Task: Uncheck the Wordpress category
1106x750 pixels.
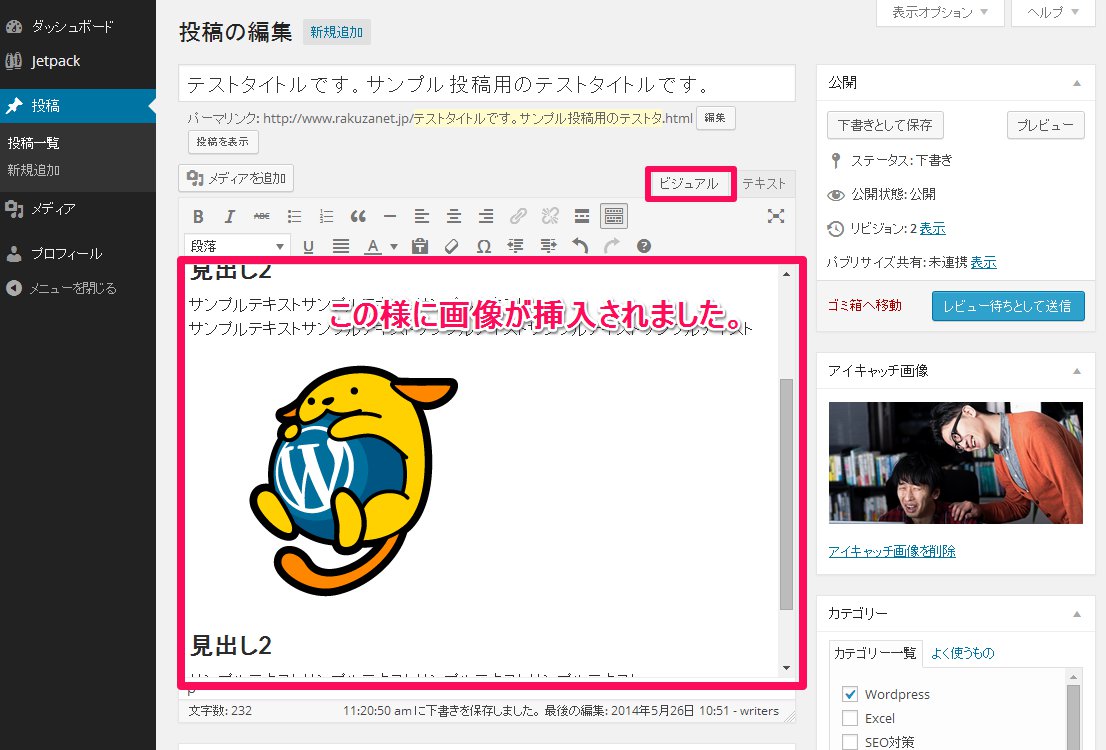Action: (850, 694)
